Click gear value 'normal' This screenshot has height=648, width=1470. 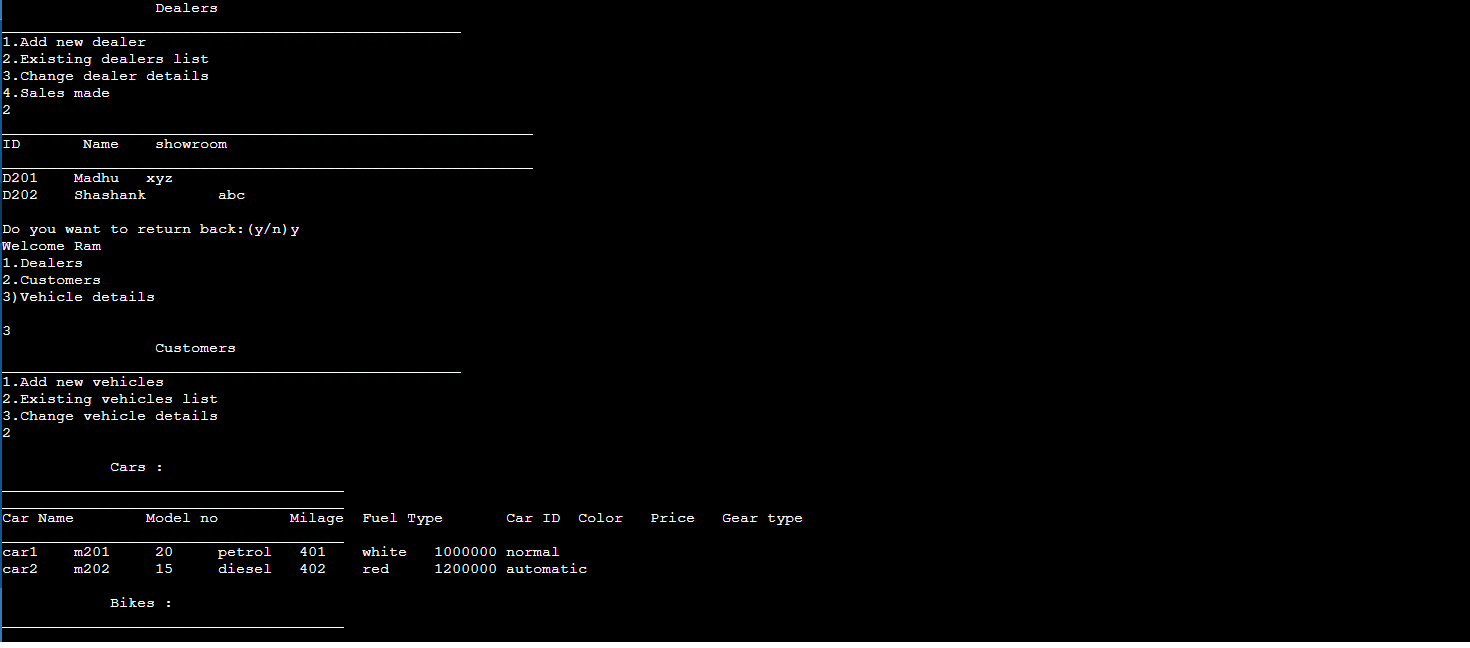(x=533, y=552)
